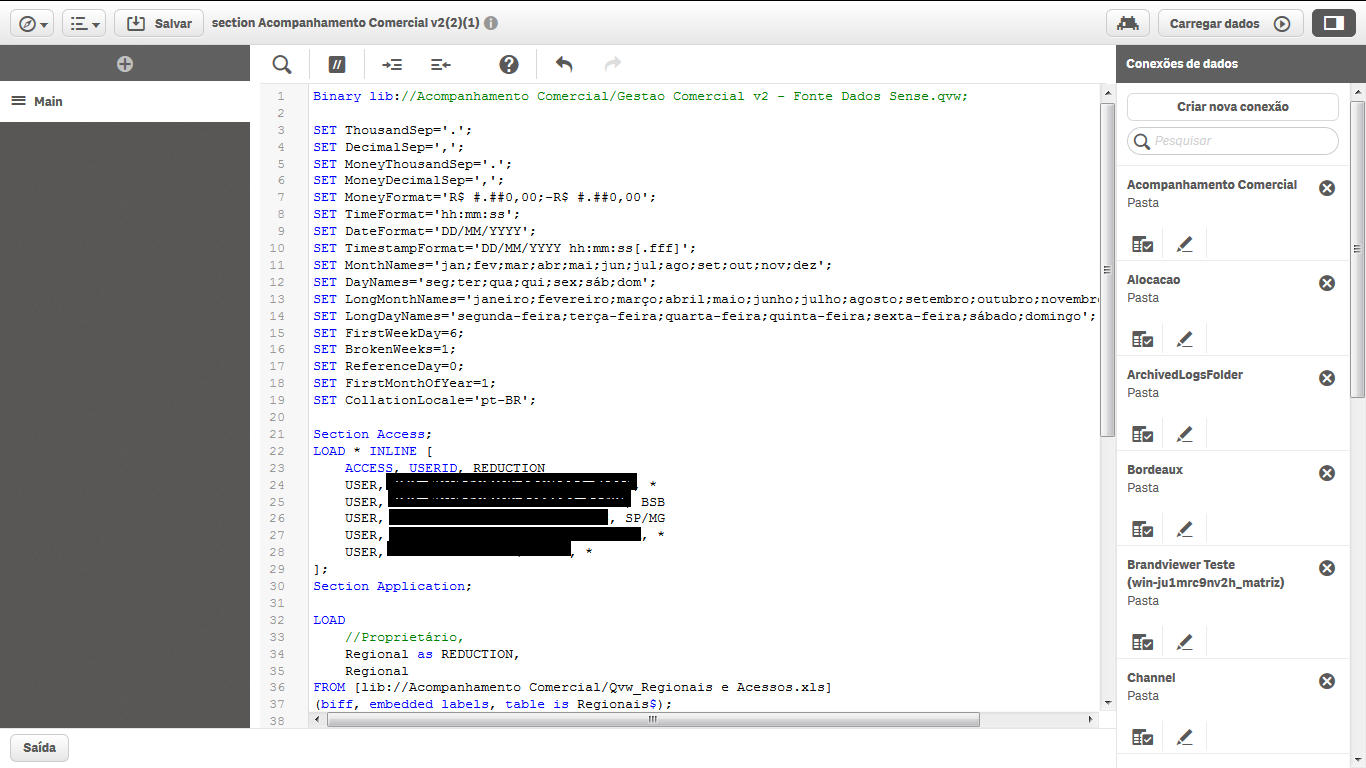Open search in script editor
1366x768 pixels.
tap(282, 65)
